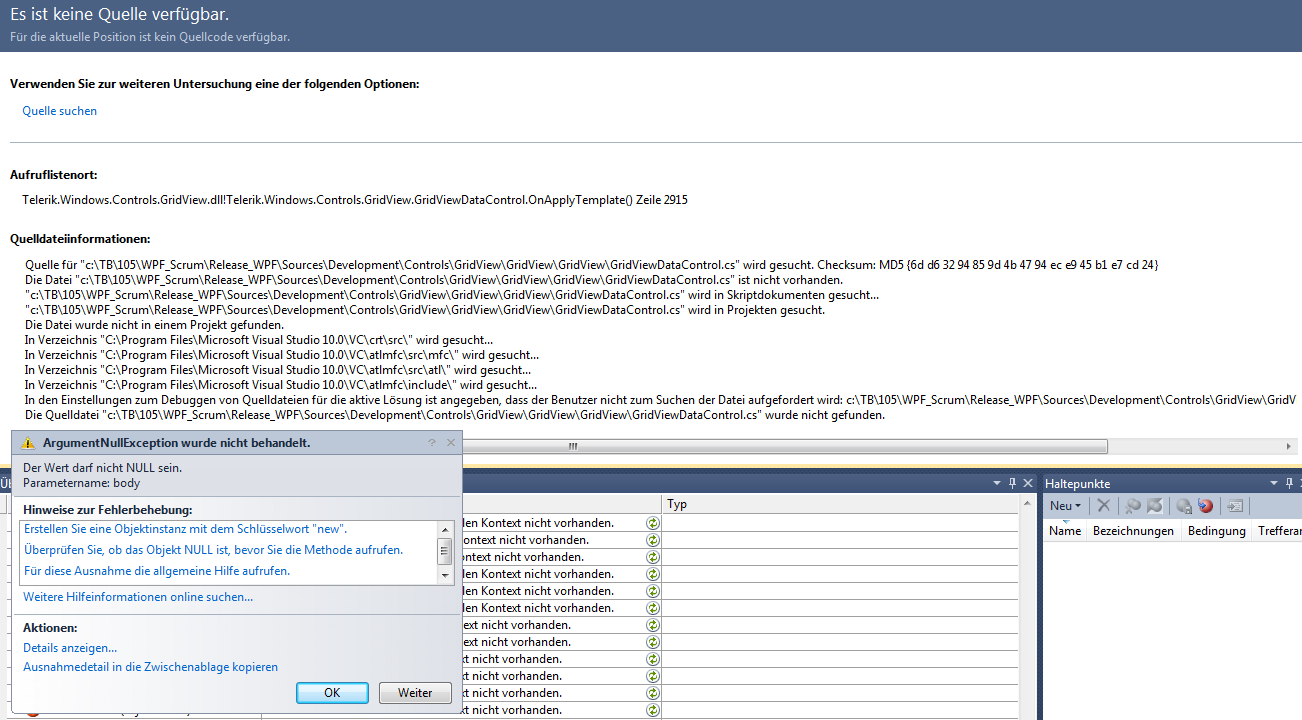
Task: Click the Name column header in Haltepunkte
Action: tap(1065, 531)
